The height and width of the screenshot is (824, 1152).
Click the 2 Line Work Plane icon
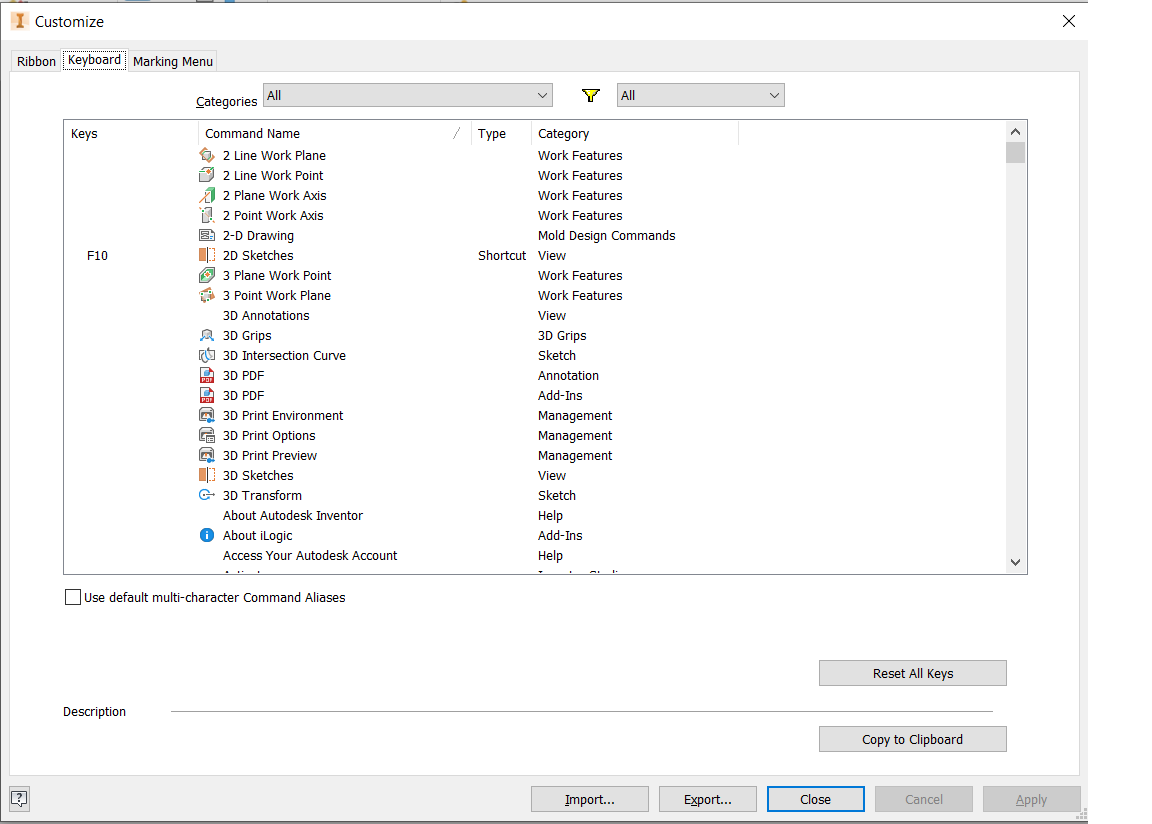click(x=207, y=155)
